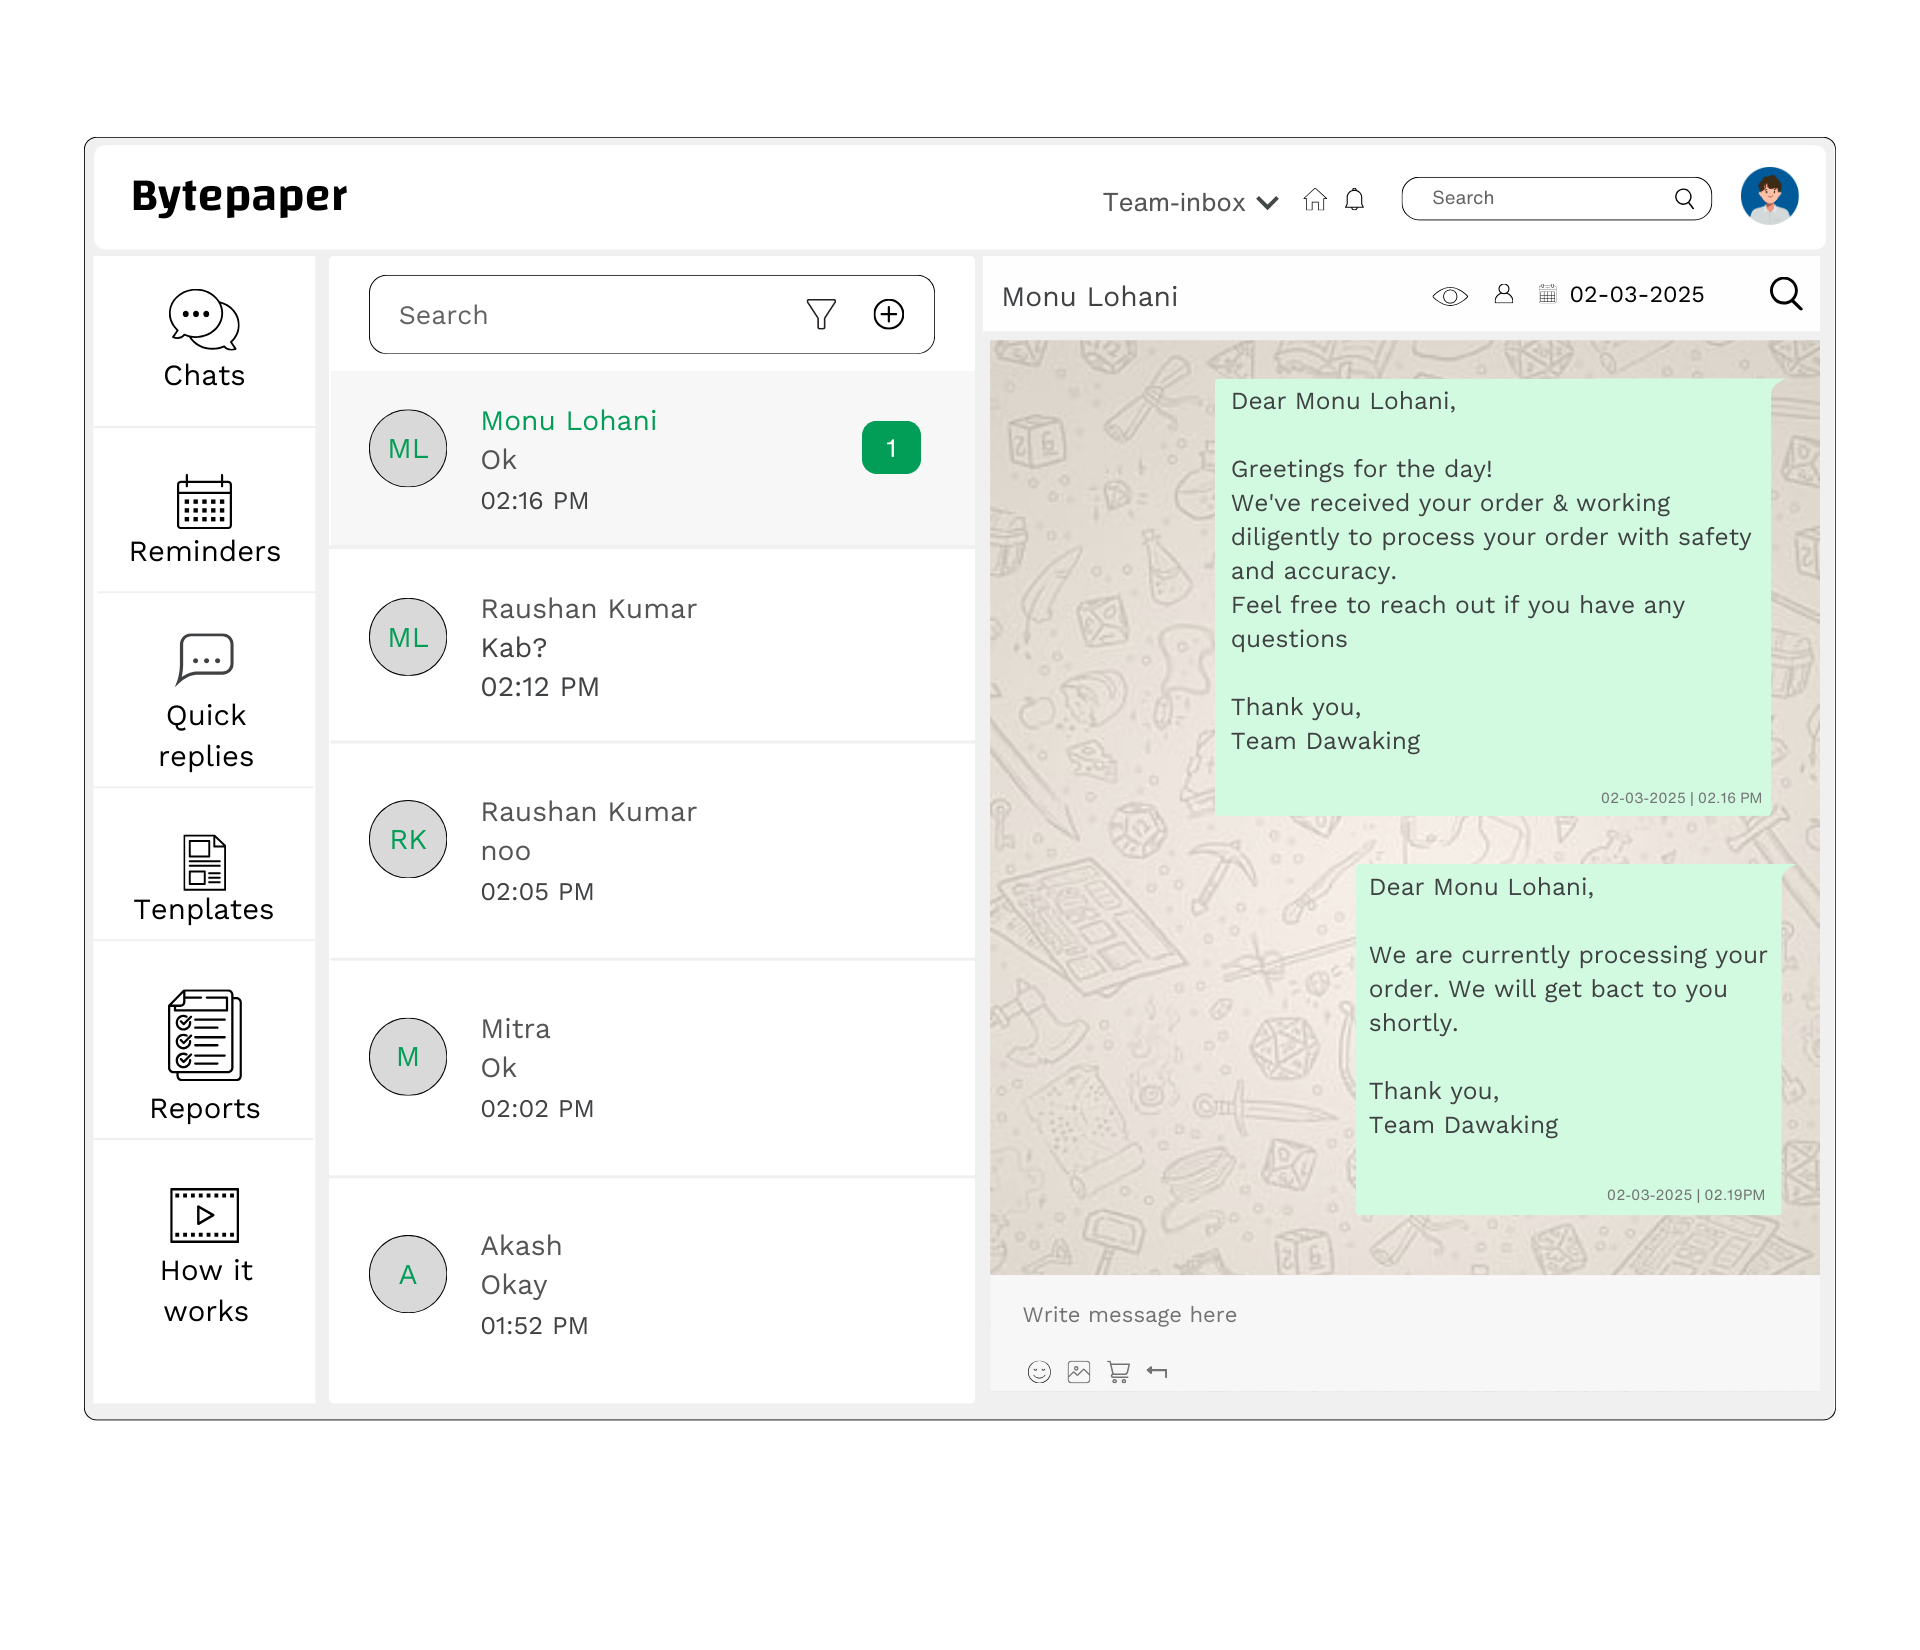1920x1650 pixels.
Task: Open the shopping cart catalog icon
Action: pos(1119,1372)
